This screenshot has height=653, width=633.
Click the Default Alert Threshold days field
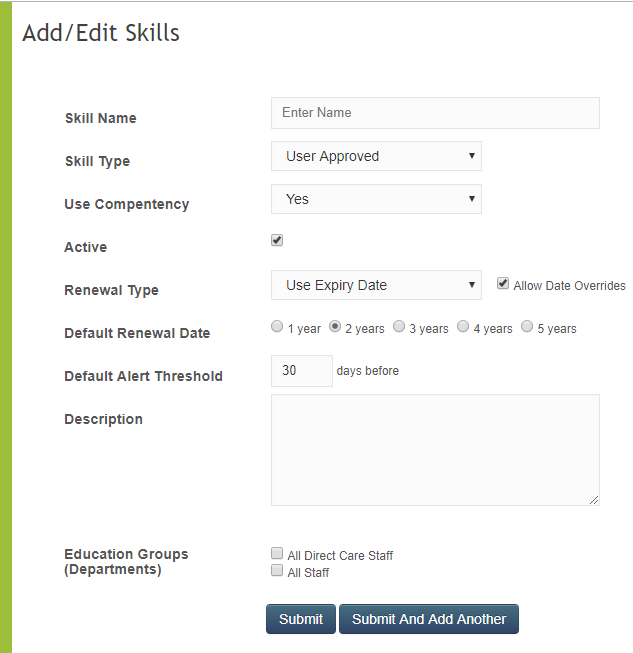(x=301, y=371)
